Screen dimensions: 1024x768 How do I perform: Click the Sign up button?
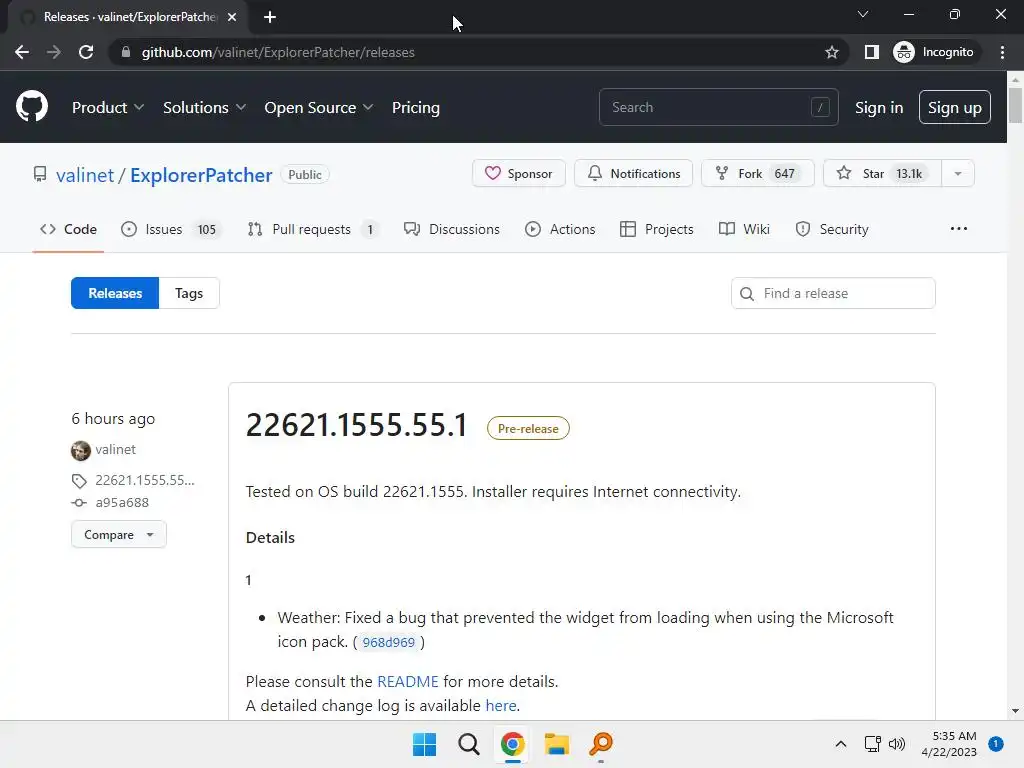click(x=955, y=107)
